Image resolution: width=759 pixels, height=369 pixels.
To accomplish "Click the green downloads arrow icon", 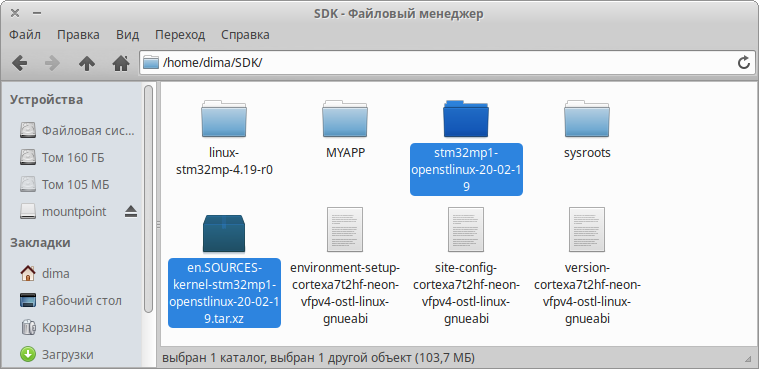I will tap(28, 354).
